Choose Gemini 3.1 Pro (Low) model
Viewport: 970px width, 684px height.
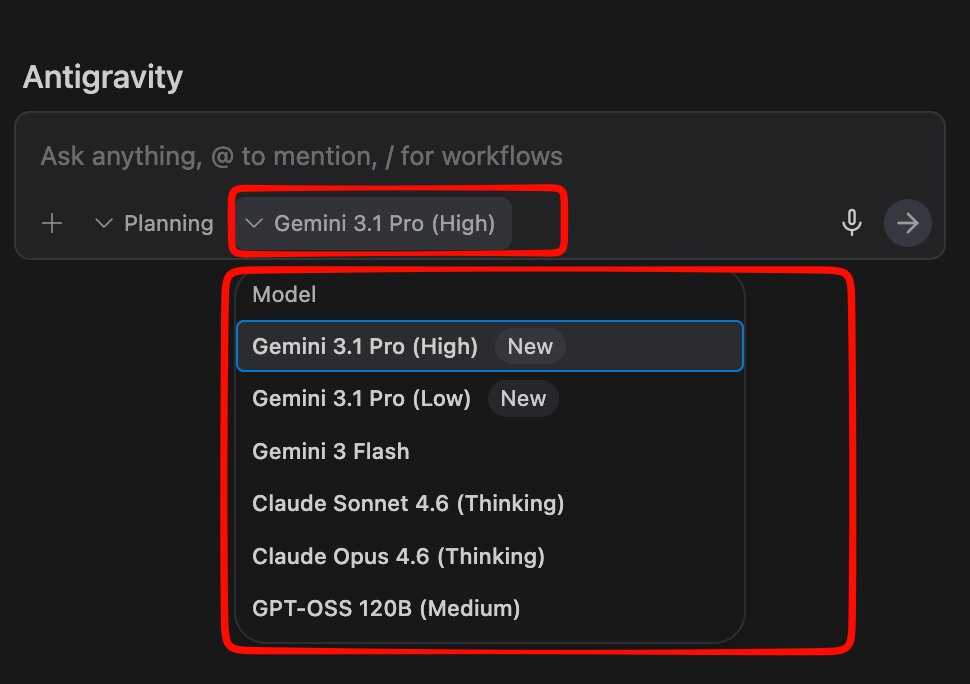pos(361,398)
